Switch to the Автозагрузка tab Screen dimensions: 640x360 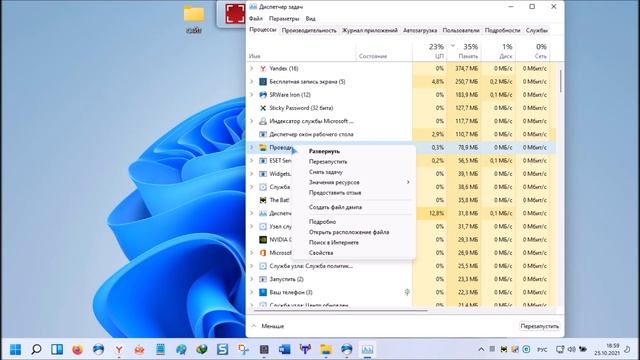pos(420,30)
